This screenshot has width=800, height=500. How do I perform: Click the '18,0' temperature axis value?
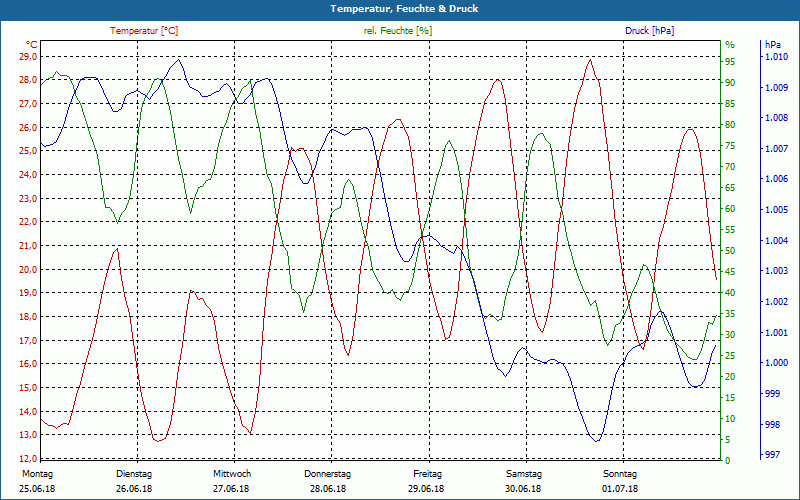(x=28, y=317)
